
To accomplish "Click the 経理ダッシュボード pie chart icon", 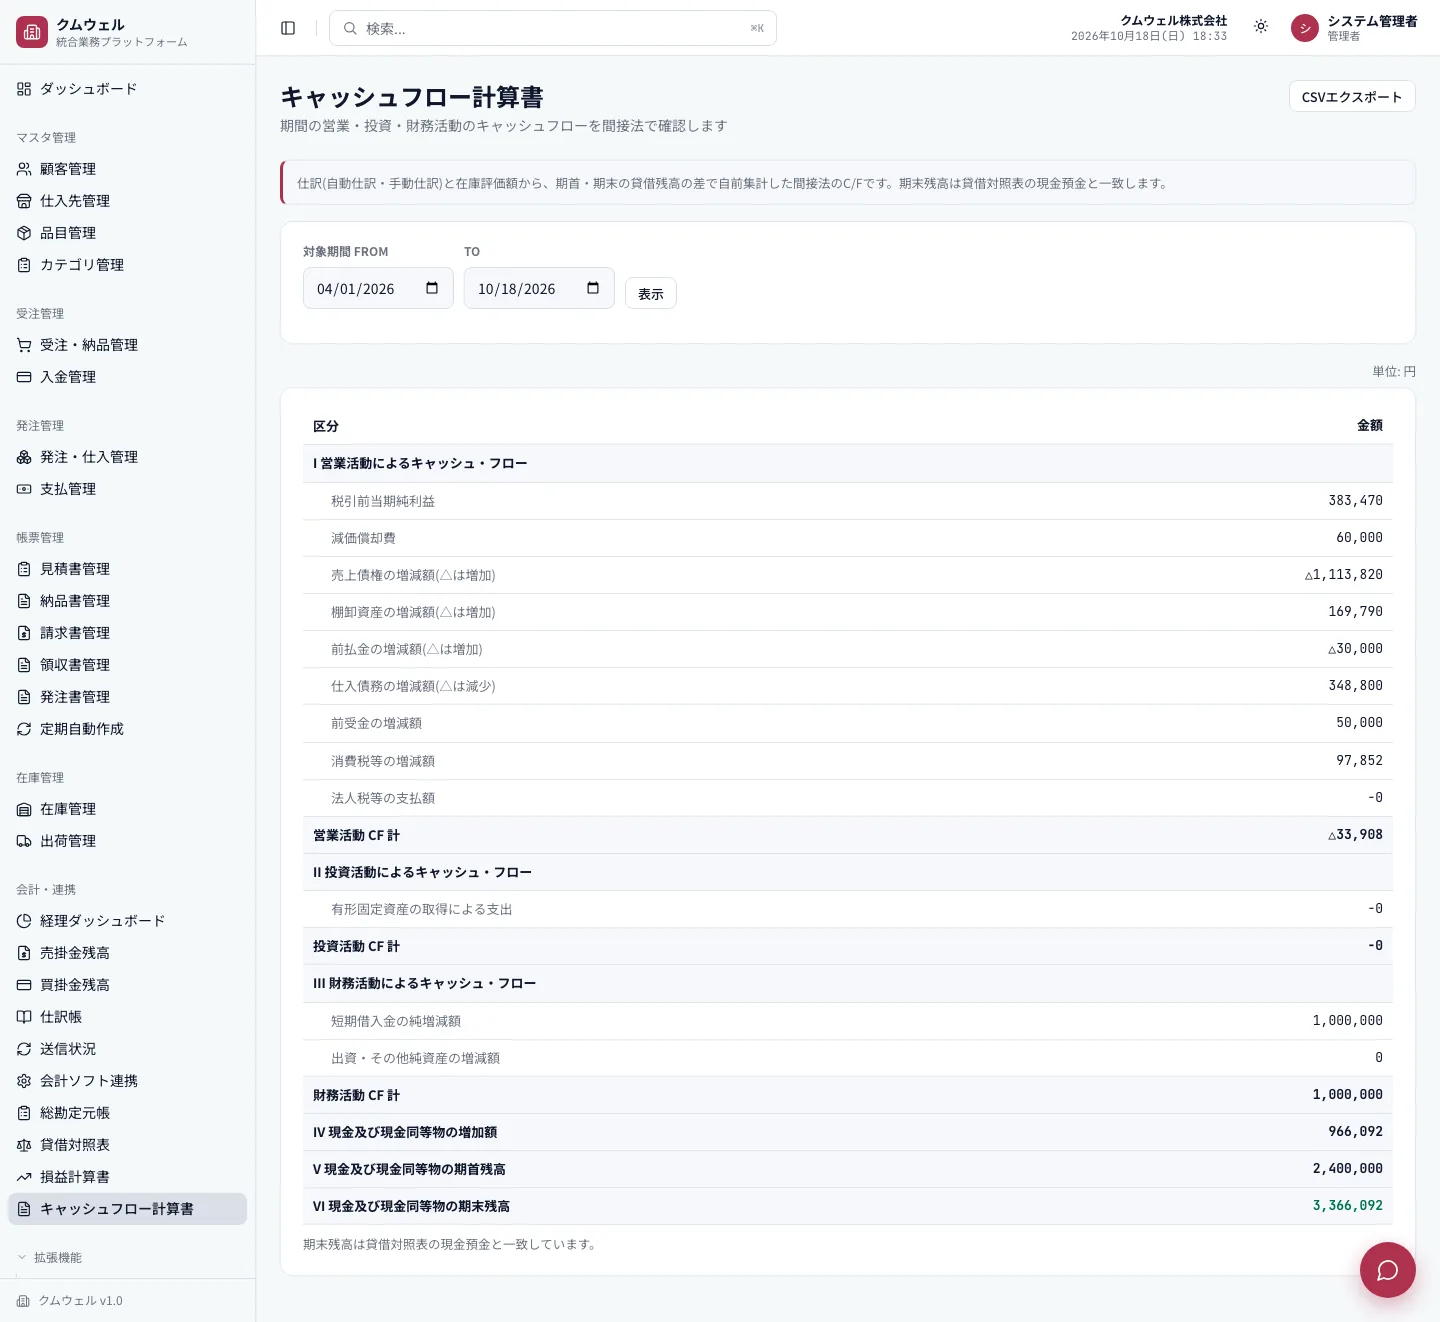I will pos(24,921).
